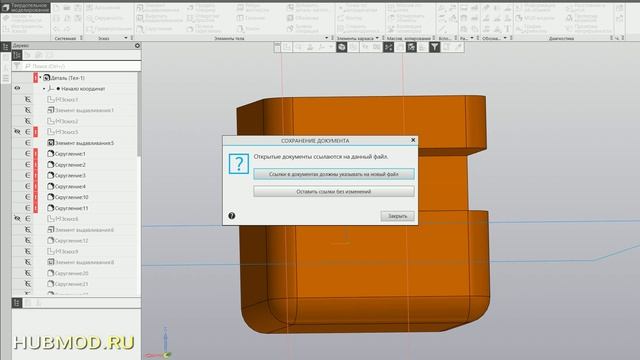Toggle hidden eye icon on Эскиз:5 row
The height and width of the screenshot is (360, 640).
pos(17,132)
